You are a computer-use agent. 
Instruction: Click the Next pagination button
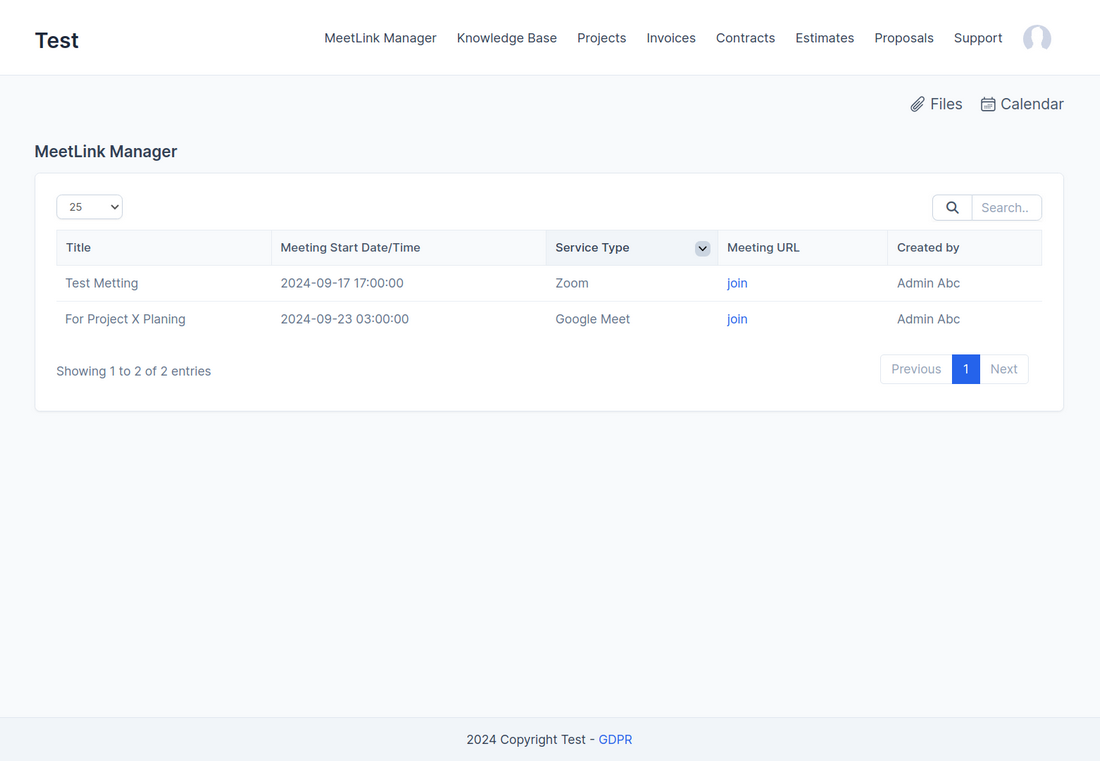point(1003,369)
